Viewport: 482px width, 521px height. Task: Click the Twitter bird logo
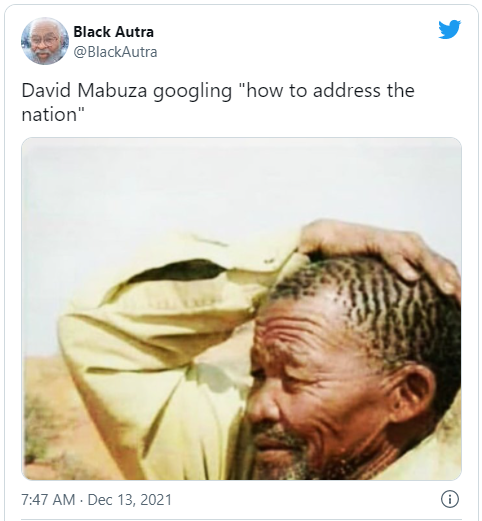coord(450,29)
